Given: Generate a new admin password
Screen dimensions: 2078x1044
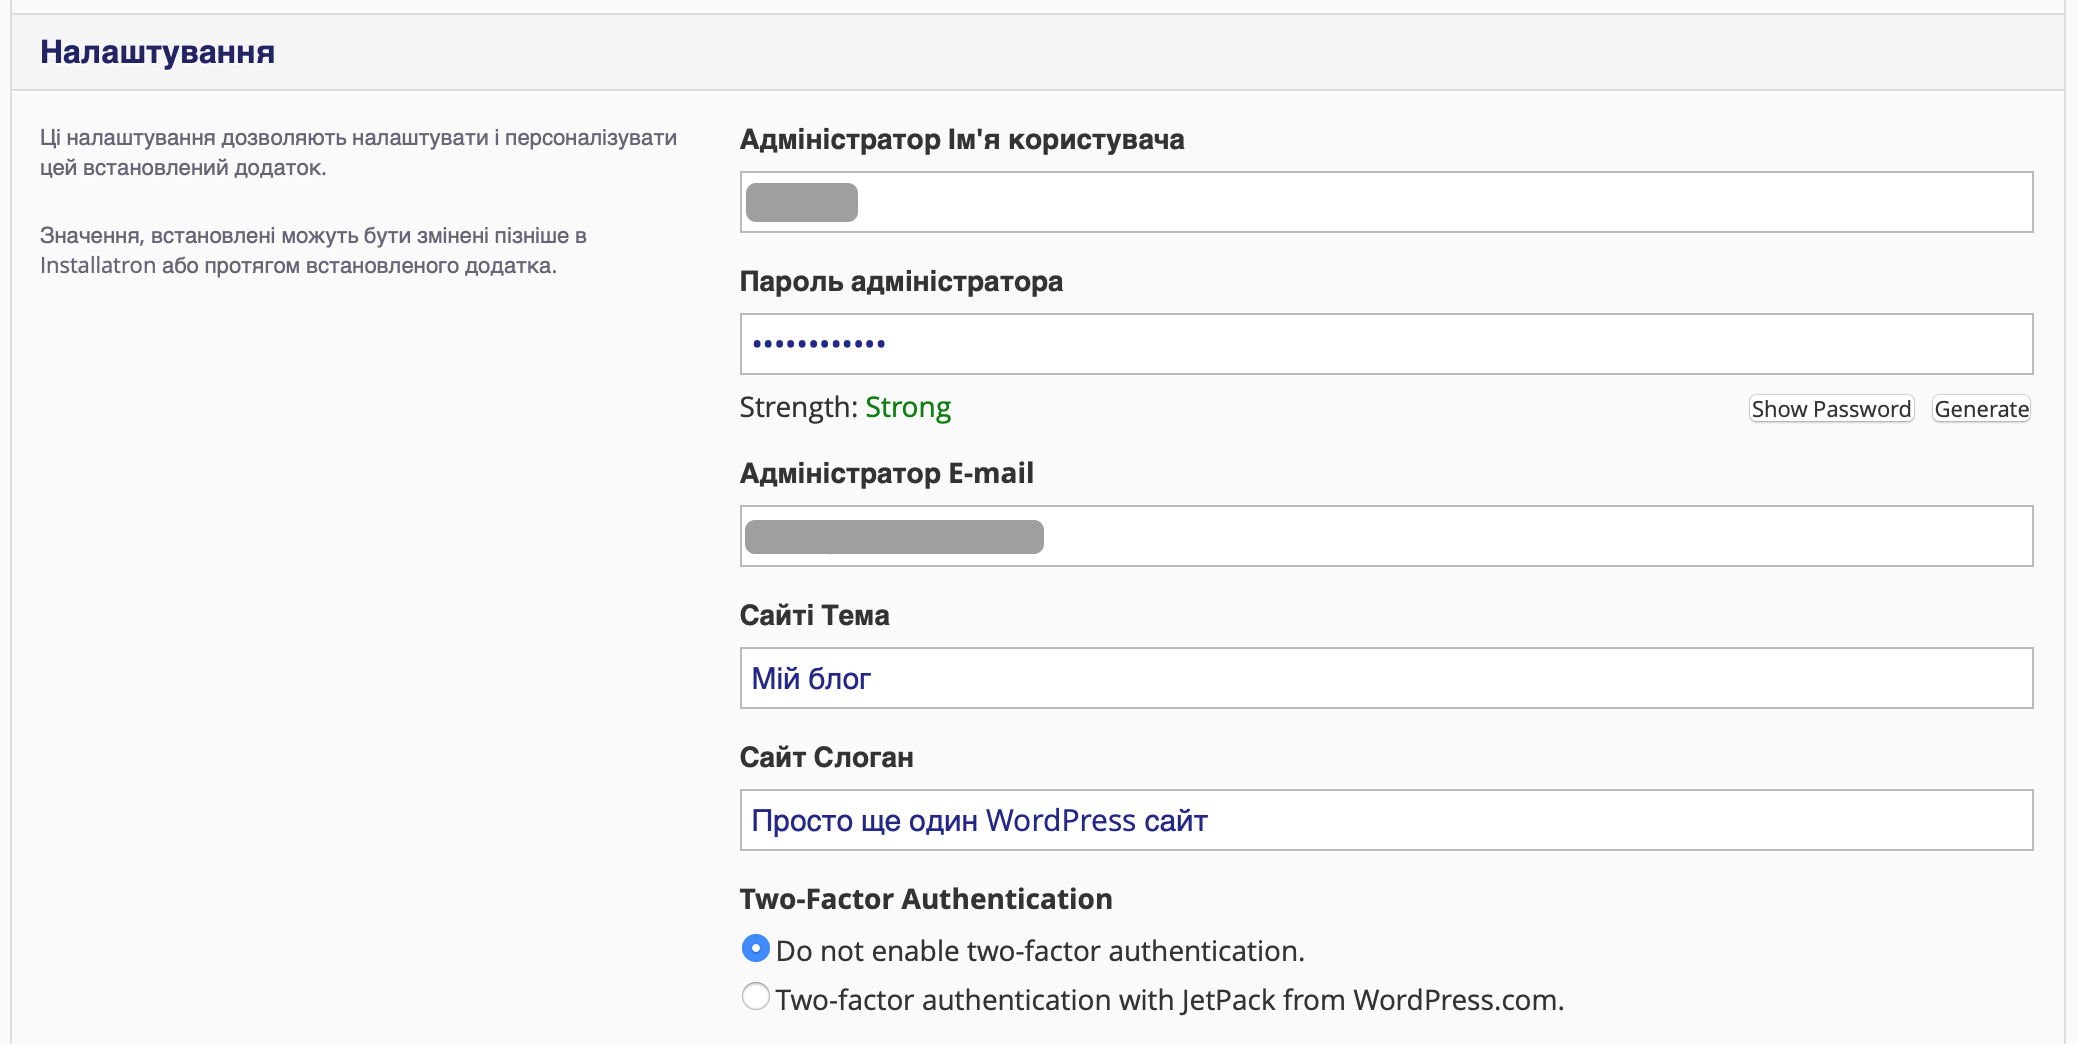Looking at the screenshot, I should pos(1980,409).
